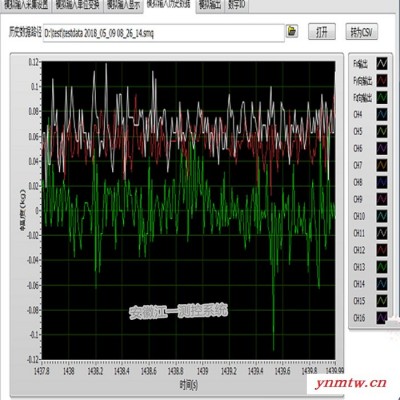The height and width of the screenshot is (400, 400).
Task: Open the green Fz output plot style icon
Action: [382, 97]
